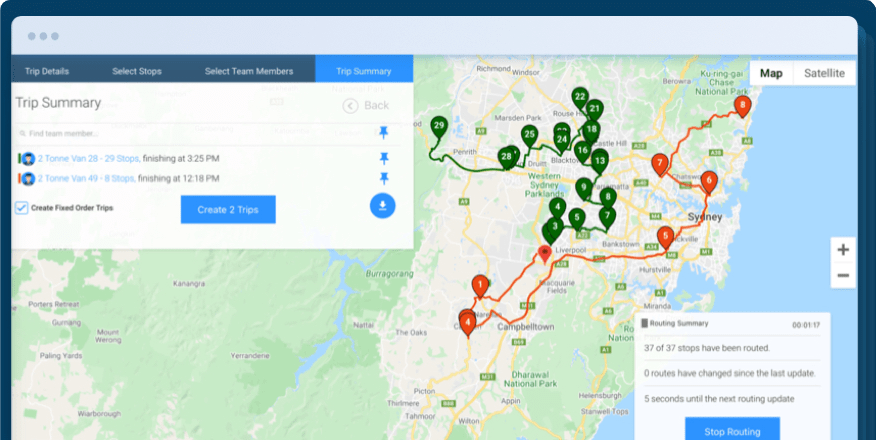Switch the map to Satellite view

pos(824,74)
